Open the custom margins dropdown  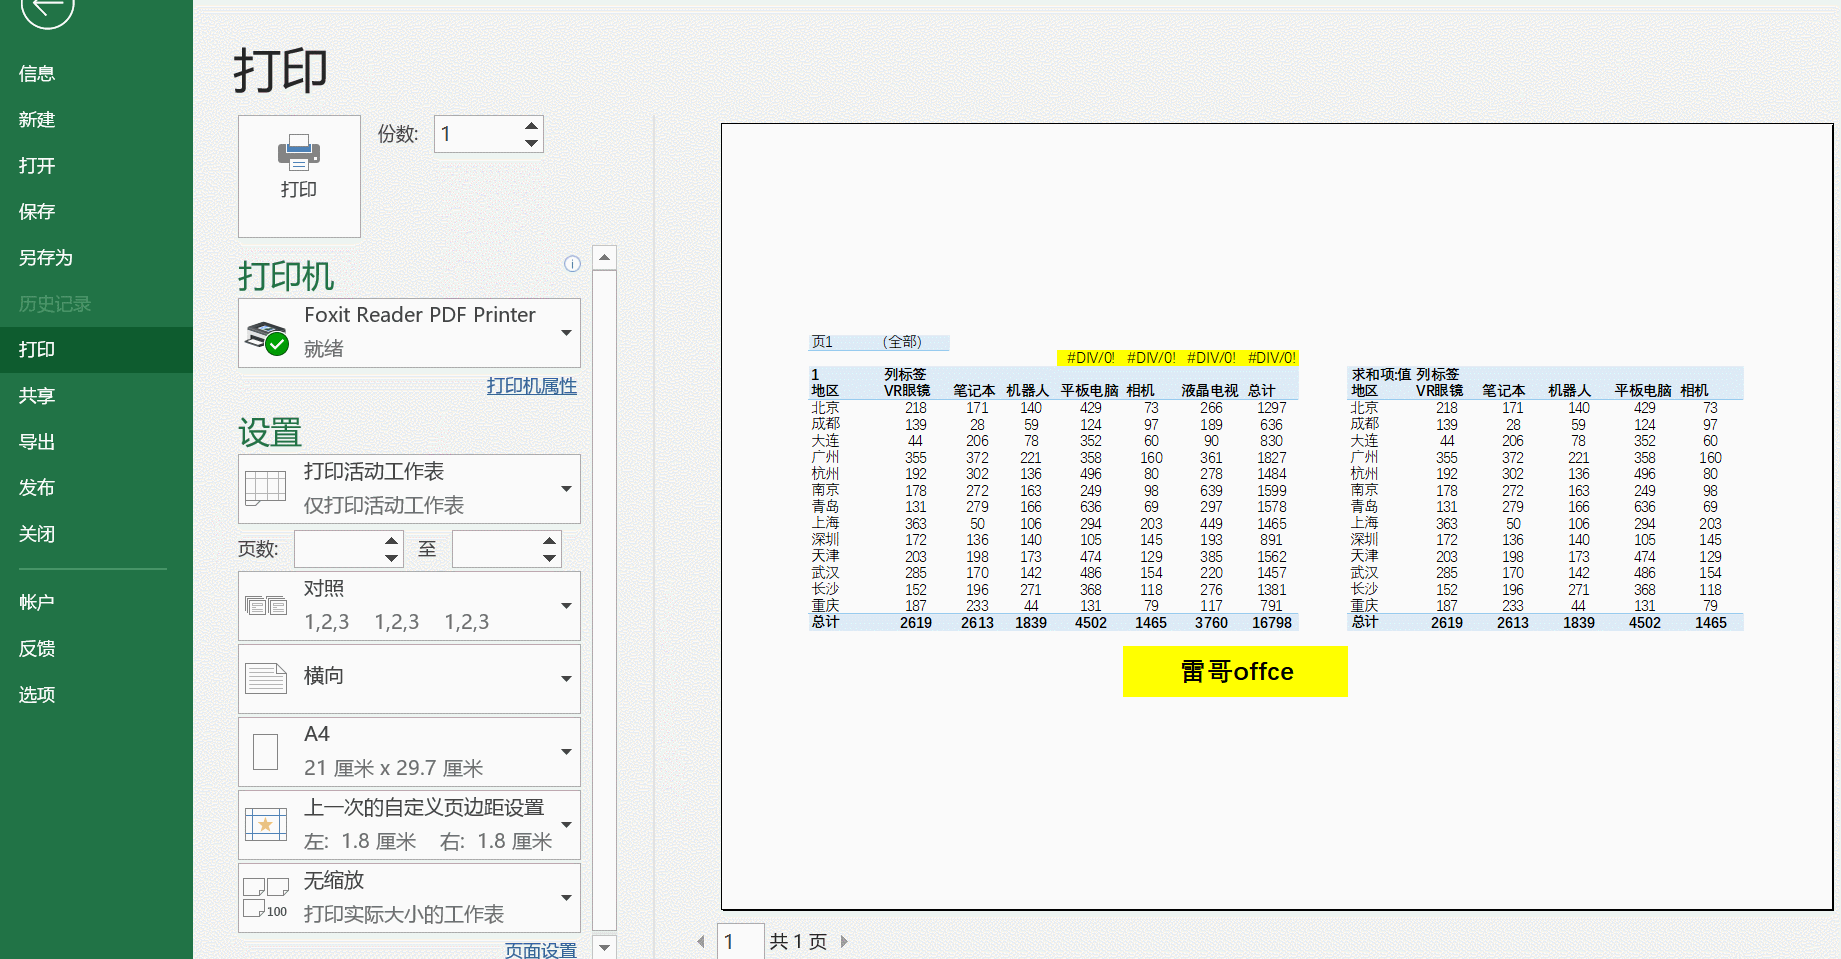pyautogui.click(x=566, y=825)
